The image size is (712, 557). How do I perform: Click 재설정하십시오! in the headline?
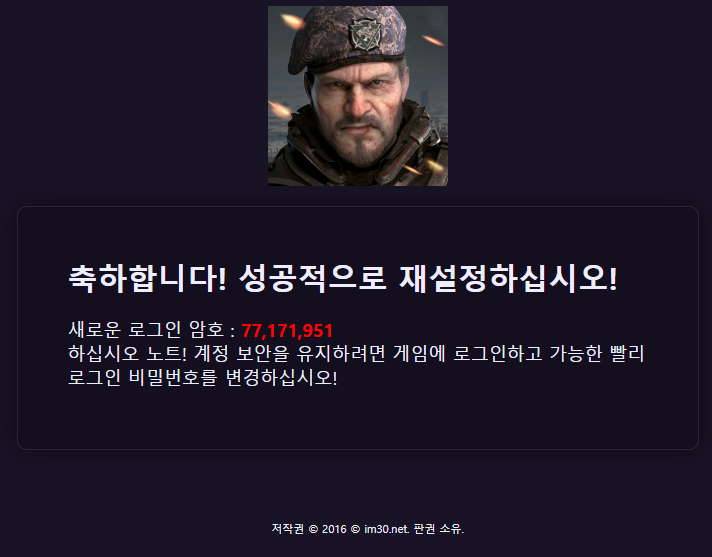pyautogui.click(x=509, y=278)
